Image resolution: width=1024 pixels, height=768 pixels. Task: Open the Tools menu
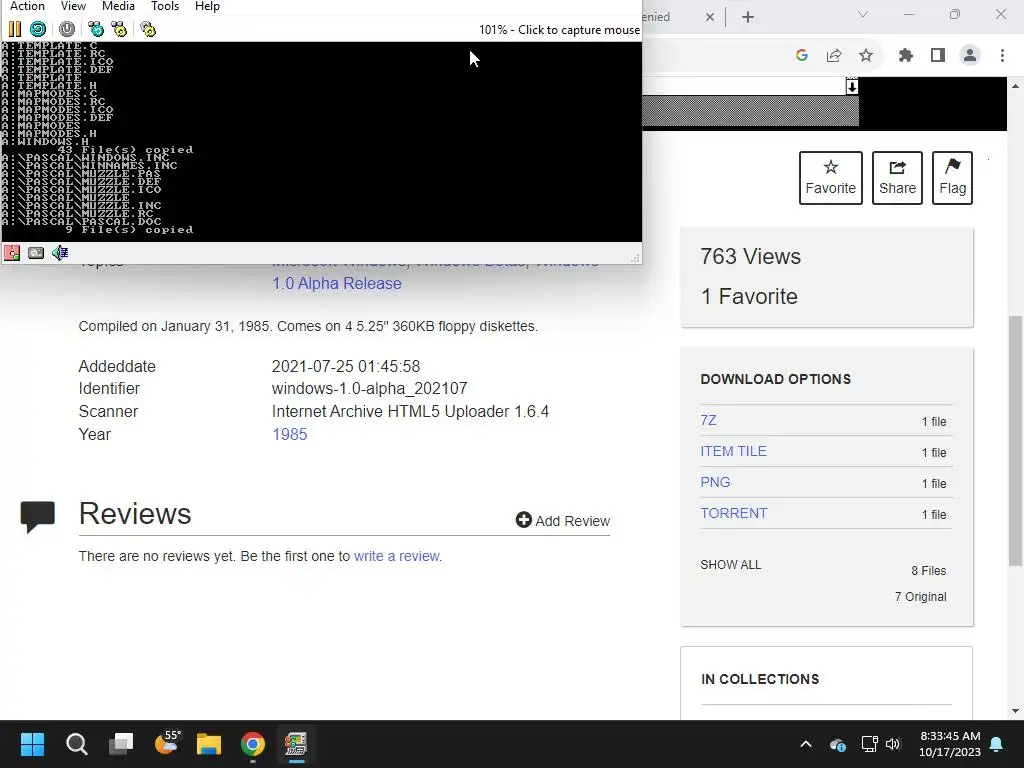click(165, 6)
